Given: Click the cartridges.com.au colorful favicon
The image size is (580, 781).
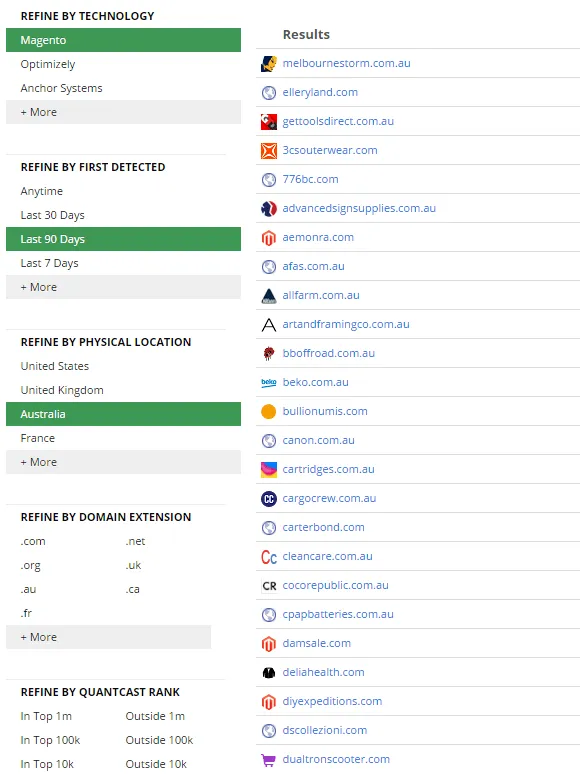Looking at the screenshot, I should click(x=269, y=469).
